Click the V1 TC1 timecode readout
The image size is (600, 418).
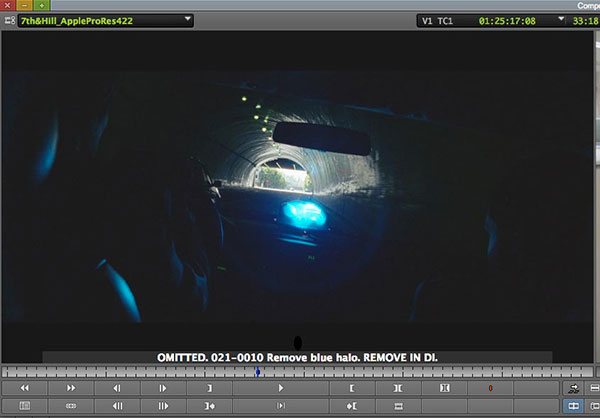(x=479, y=21)
